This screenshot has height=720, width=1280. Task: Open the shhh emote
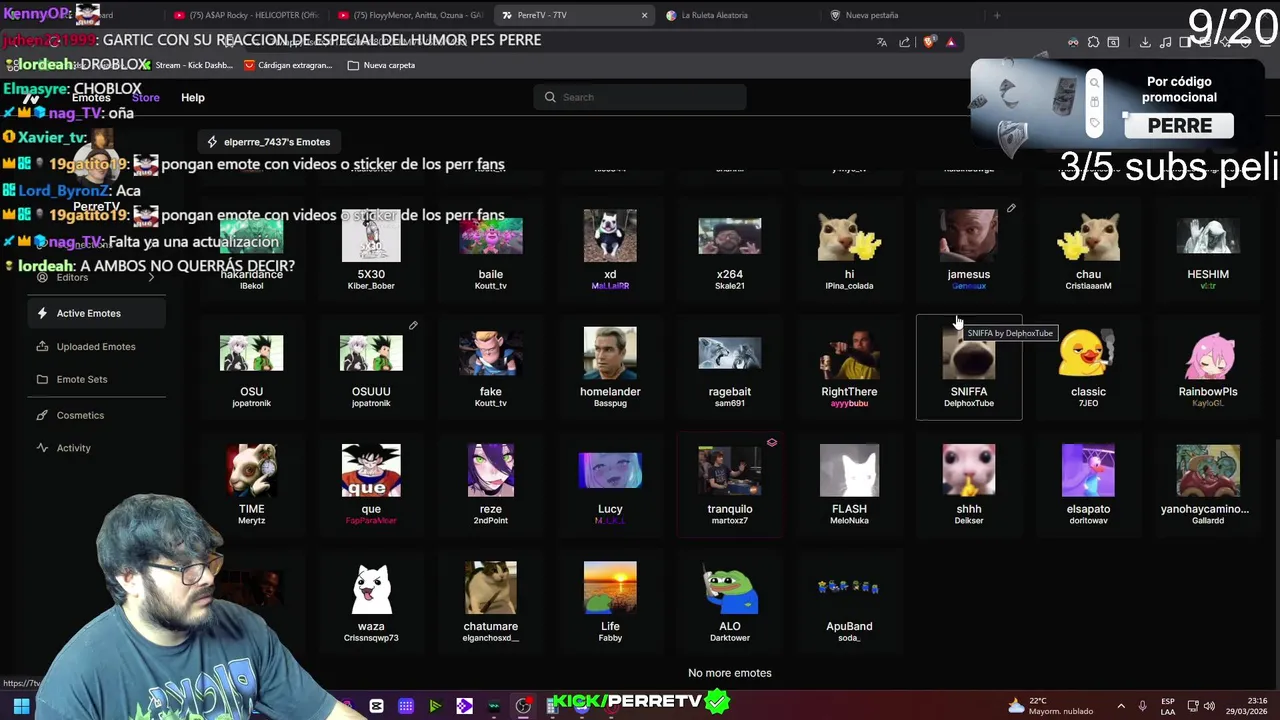coord(969,485)
